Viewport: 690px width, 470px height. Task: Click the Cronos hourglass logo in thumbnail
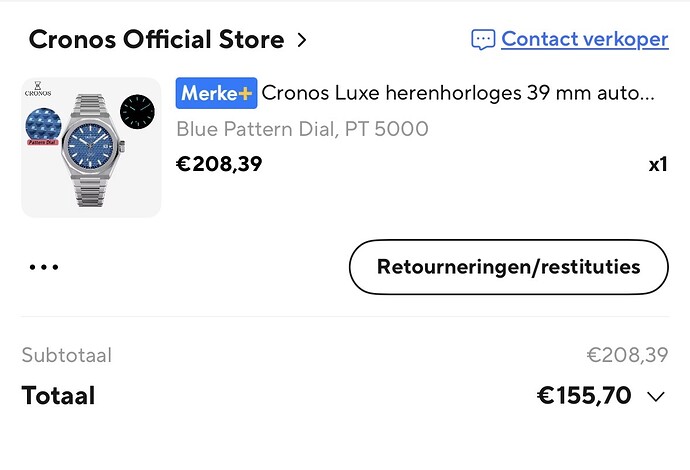tap(38, 88)
